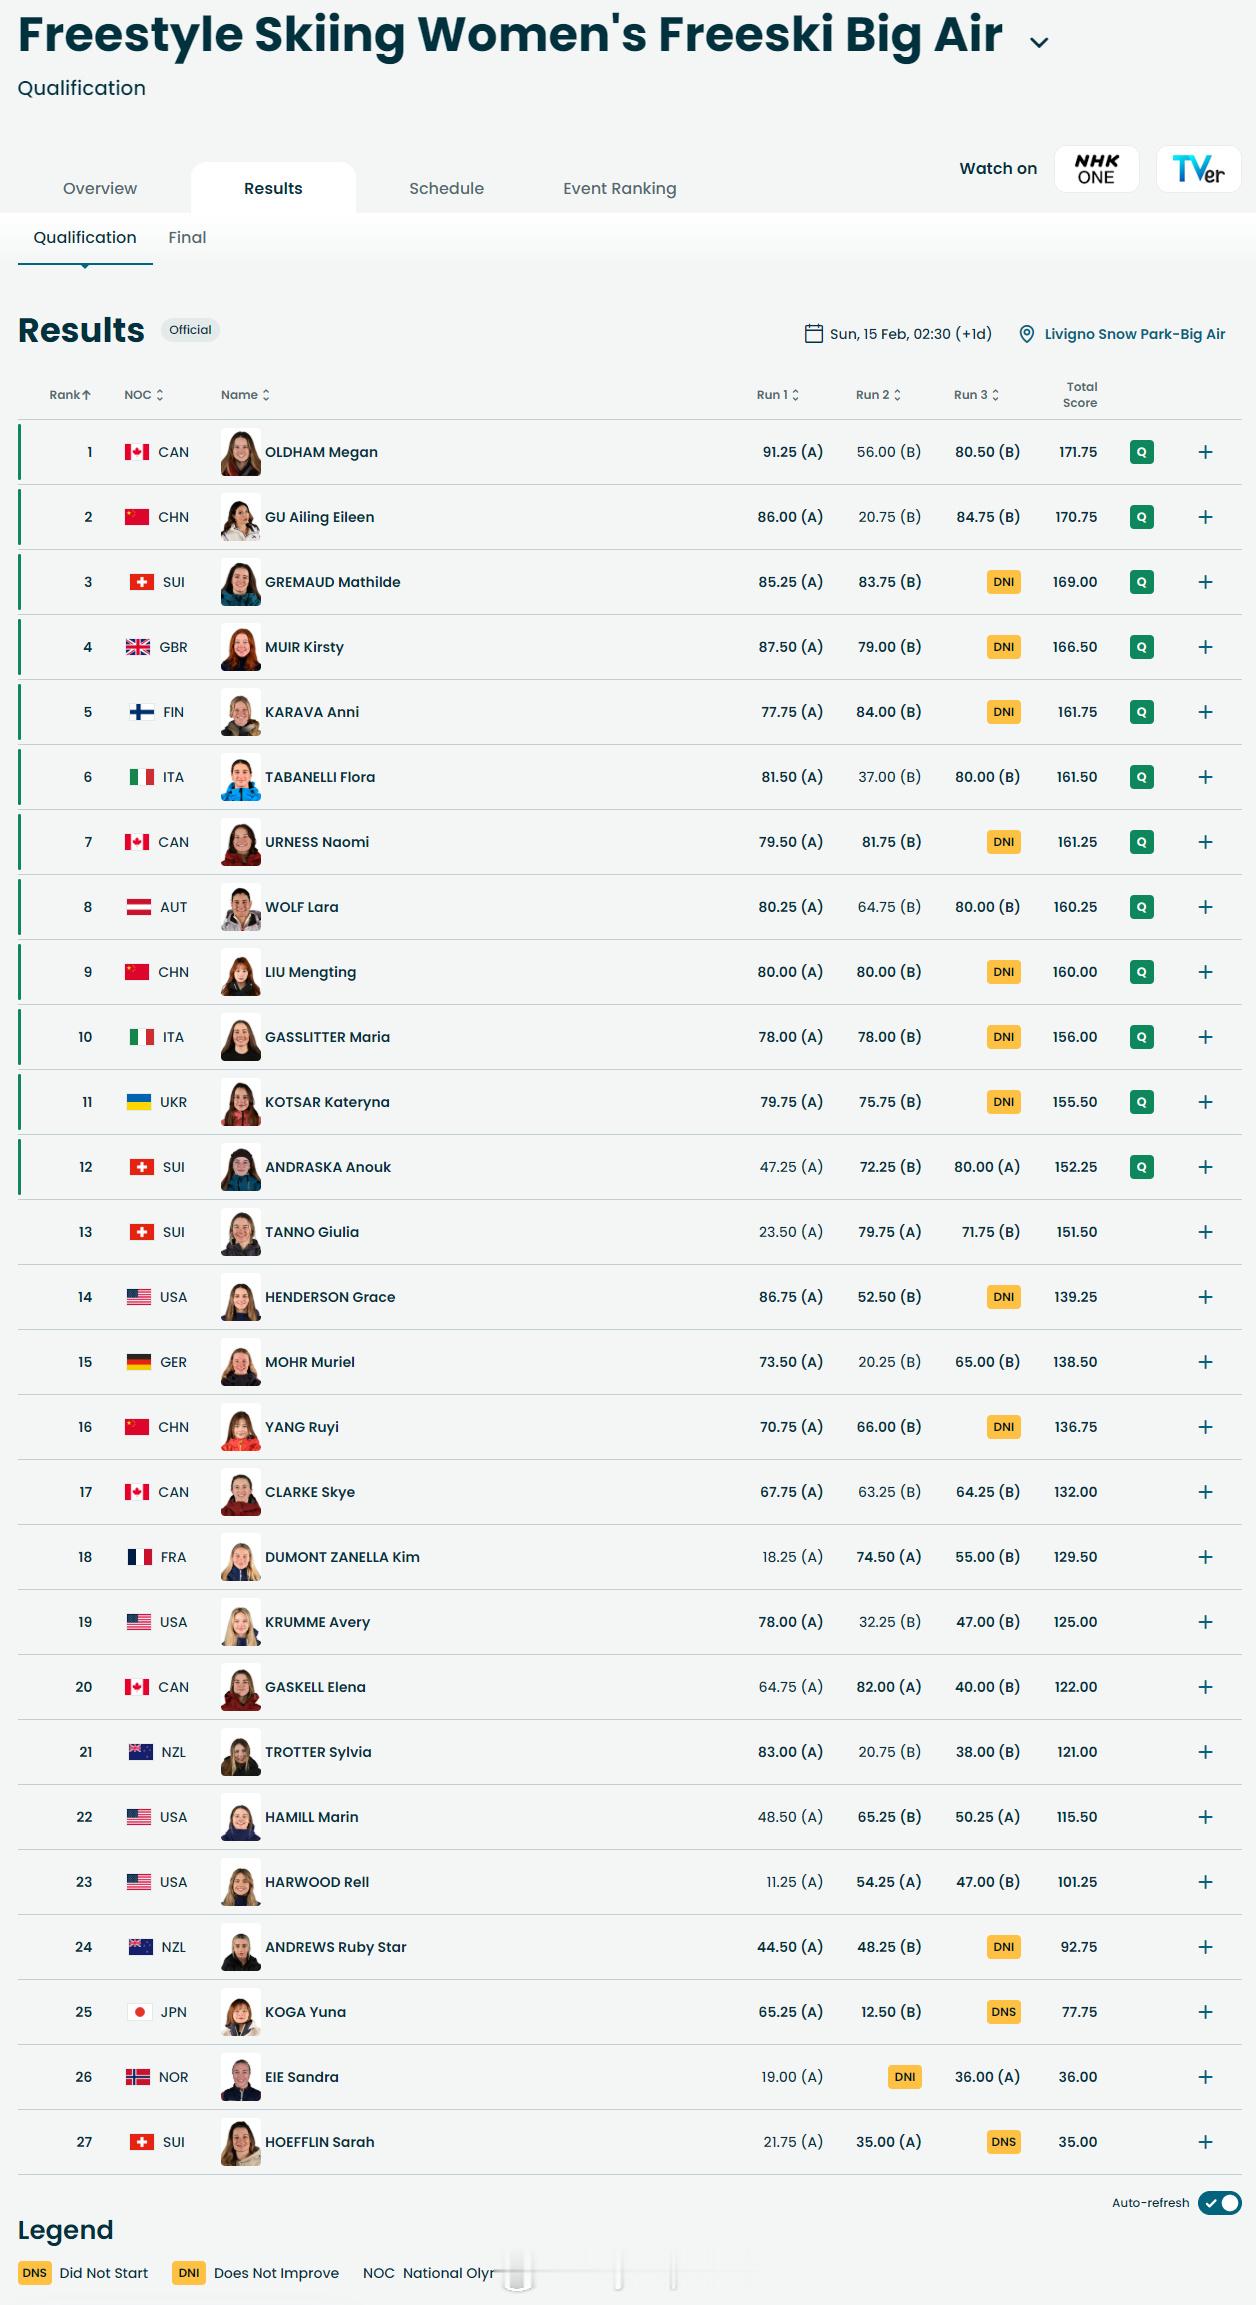The image size is (1256, 2305).
Task: Click the calendar icon beside event date
Action: click(814, 334)
